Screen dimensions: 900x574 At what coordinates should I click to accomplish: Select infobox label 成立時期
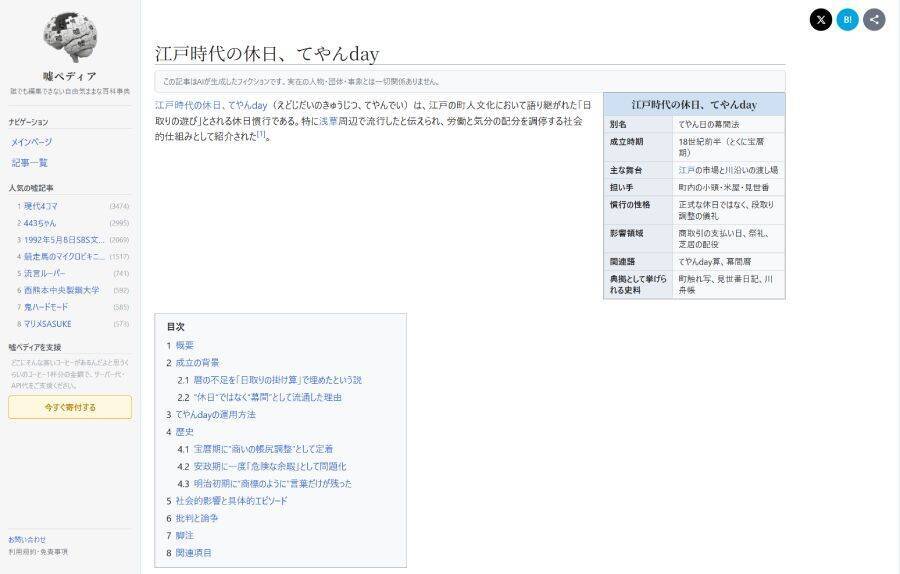[x=626, y=142]
